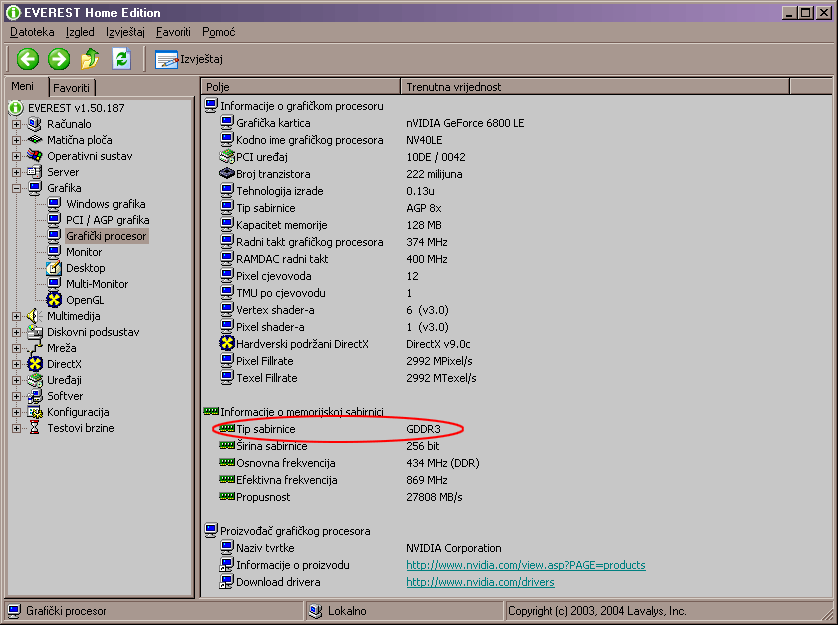838x625 pixels.
Task: Click the green Back arrow icon
Action: 28,59
